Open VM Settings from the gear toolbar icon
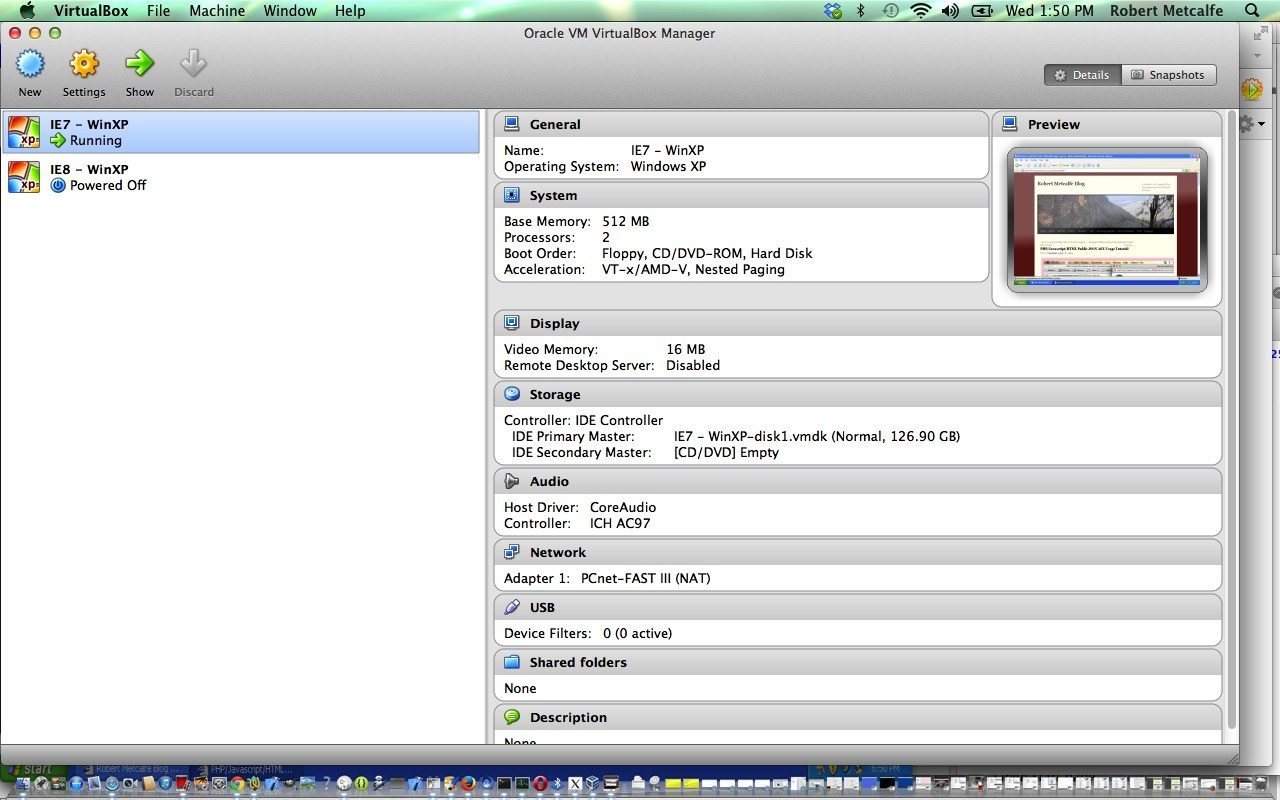Viewport: 1280px width, 800px height. pos(84,65)
